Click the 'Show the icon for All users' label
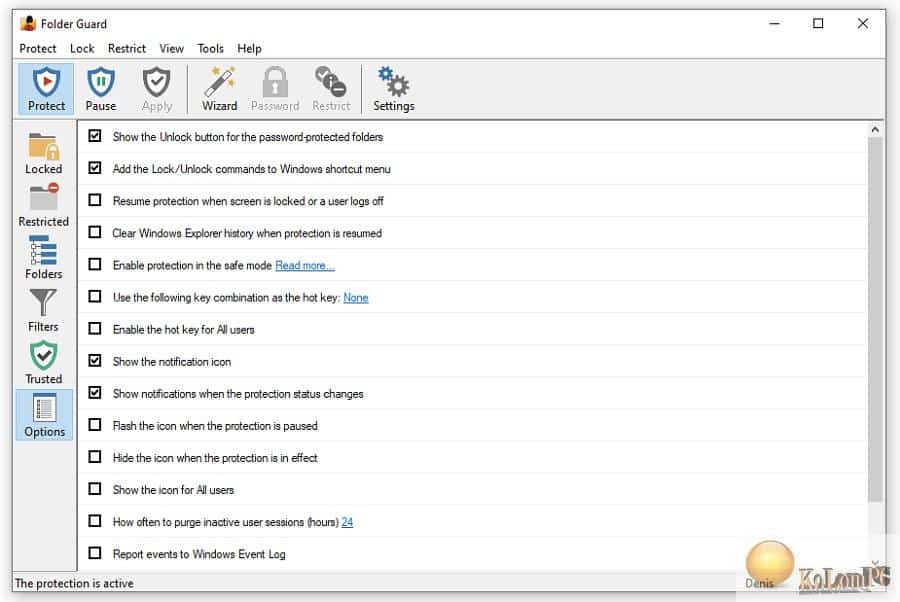Image resolution: width=900 pixels, height=602 pixels. (x=173, y=490)
